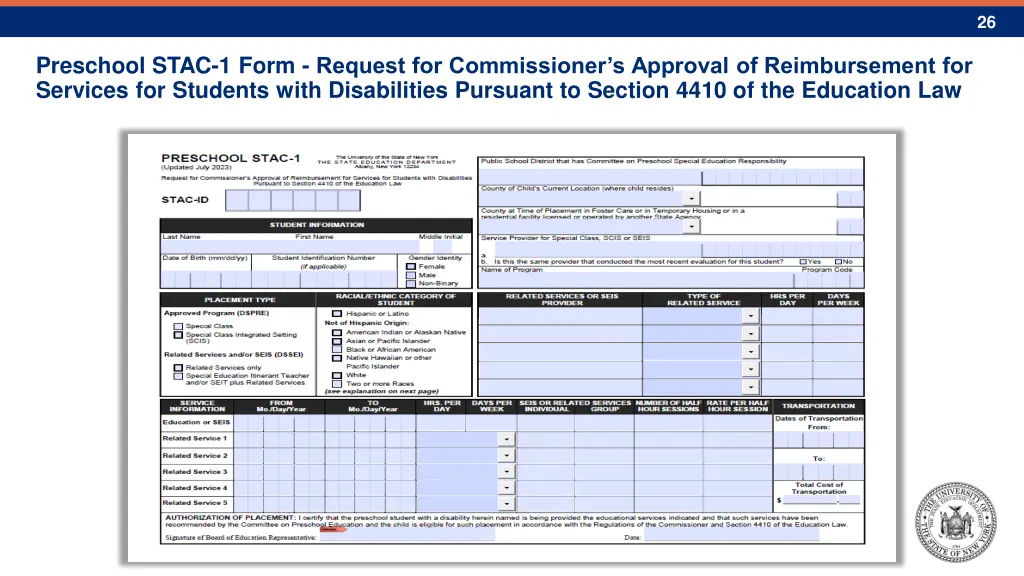Open first Type of Related Service dropdown
The height and width of the screenshot is (576, 1024).
[x=751, y=316]
